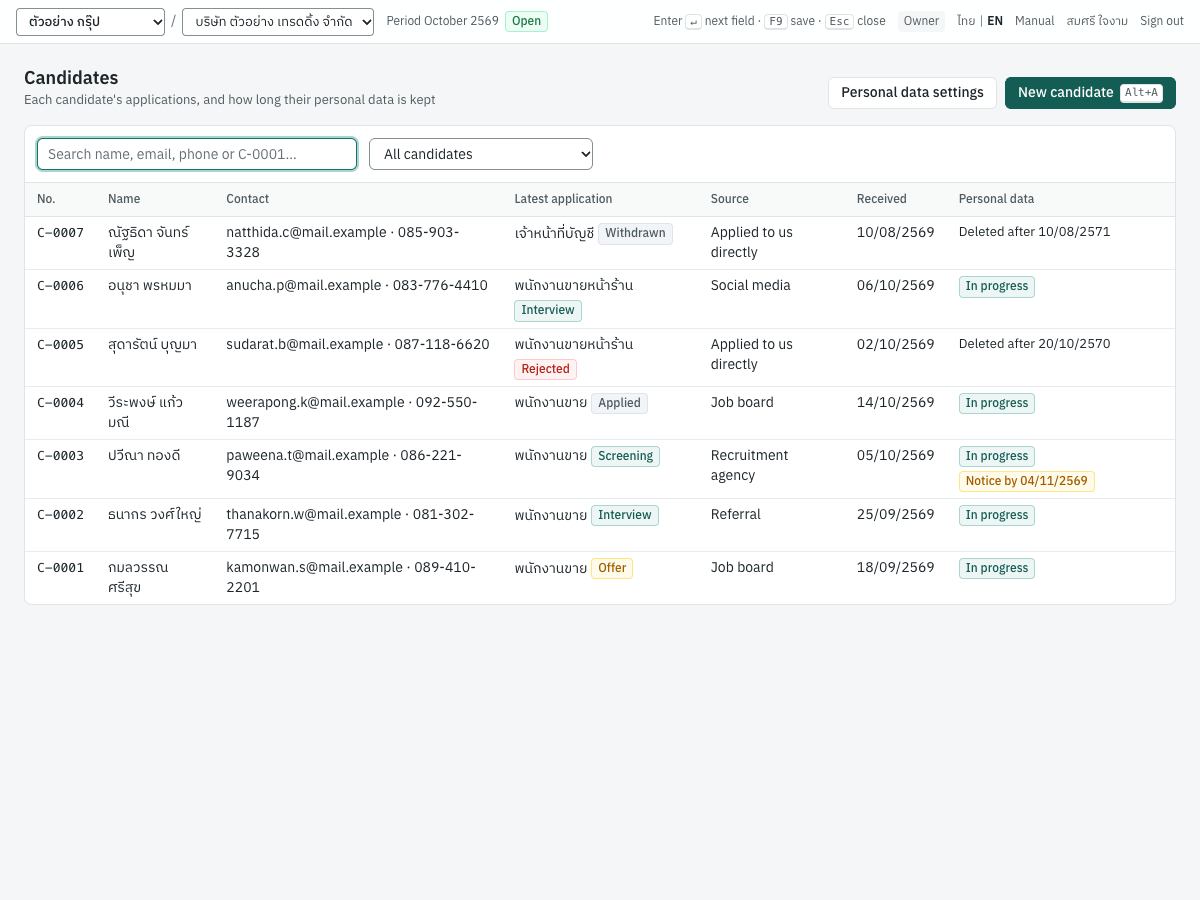Select candidate name สุดารัตน์ บุญมา
This screenshot has width=1200, height=900.
click(x=152, y=344)
